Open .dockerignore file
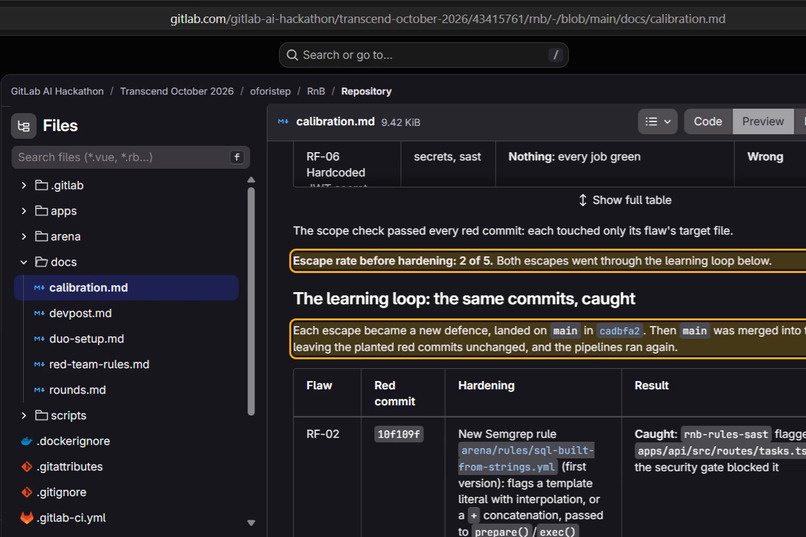The width and height of the screenshot is (806, 537). click(73, 441)
